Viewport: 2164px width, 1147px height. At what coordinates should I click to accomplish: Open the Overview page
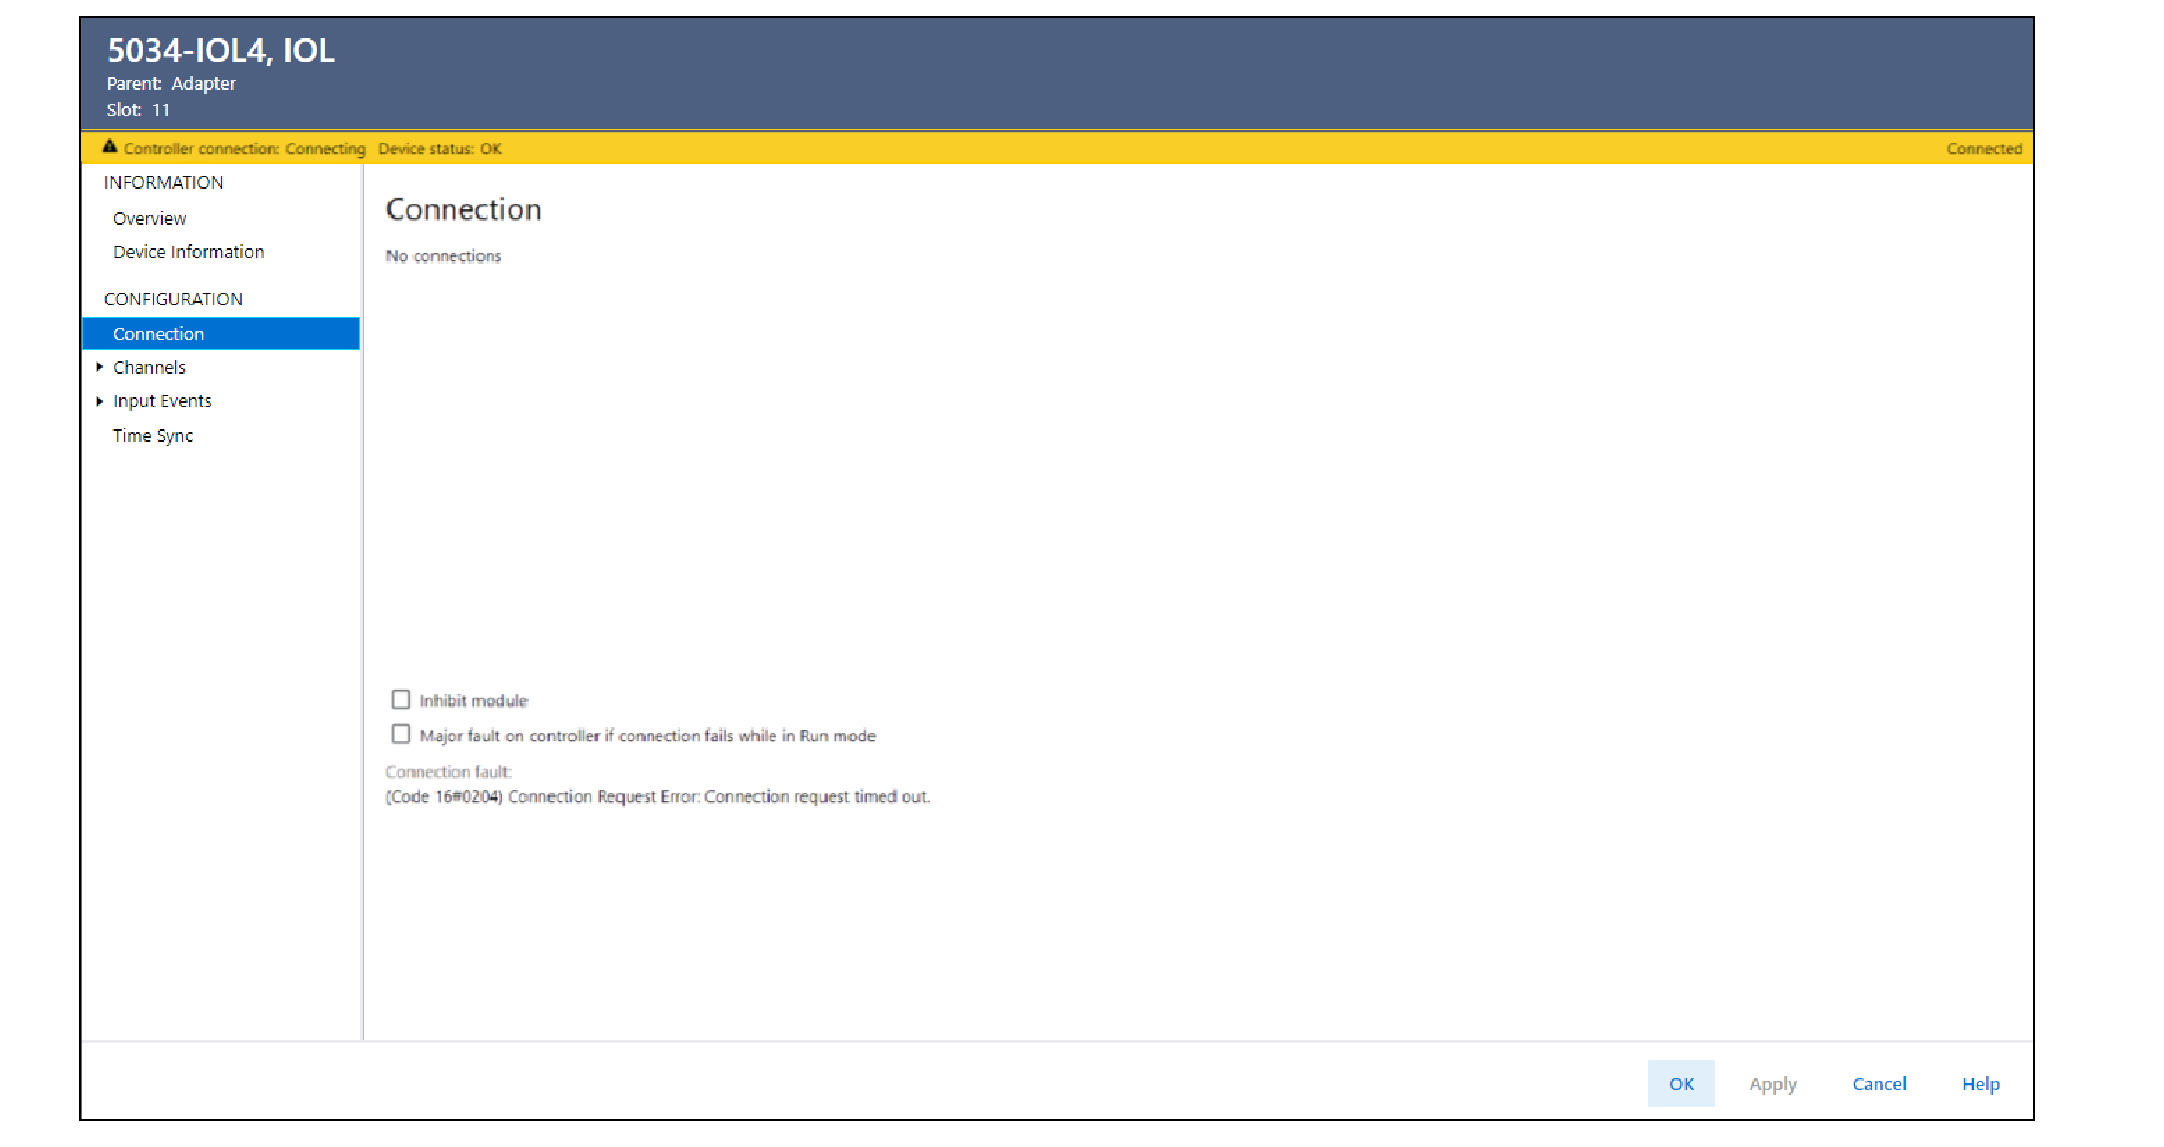pos(149,218)
